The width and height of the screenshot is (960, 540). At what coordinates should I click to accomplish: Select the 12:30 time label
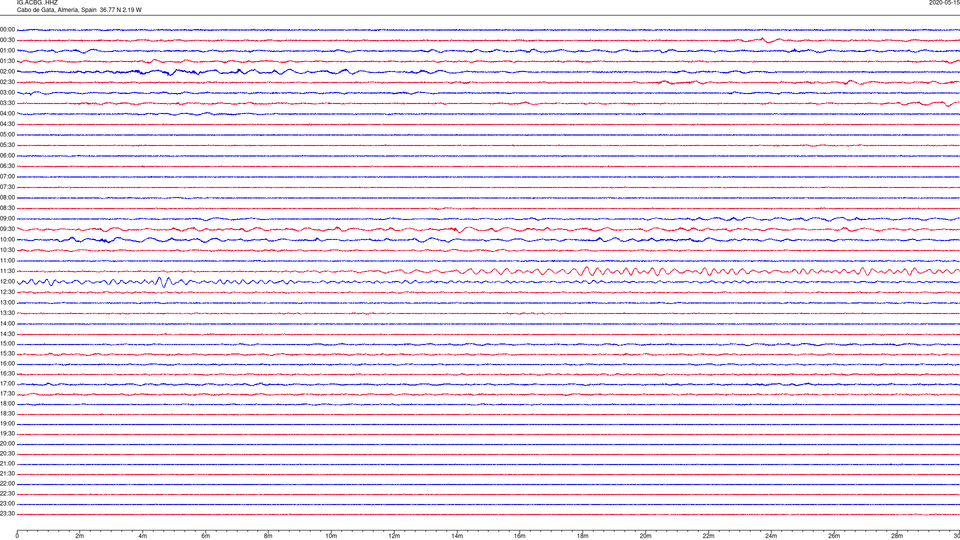point(7,292)
